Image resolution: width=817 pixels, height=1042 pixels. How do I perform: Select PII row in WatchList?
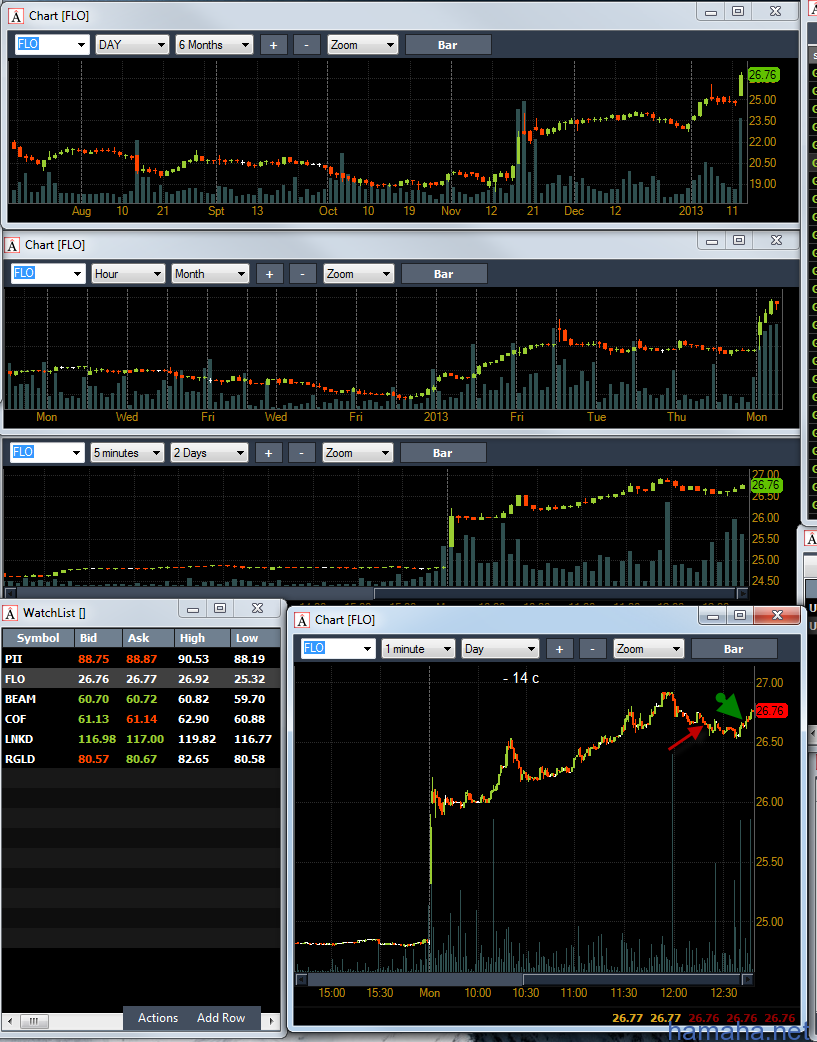[x=141, y=659]
